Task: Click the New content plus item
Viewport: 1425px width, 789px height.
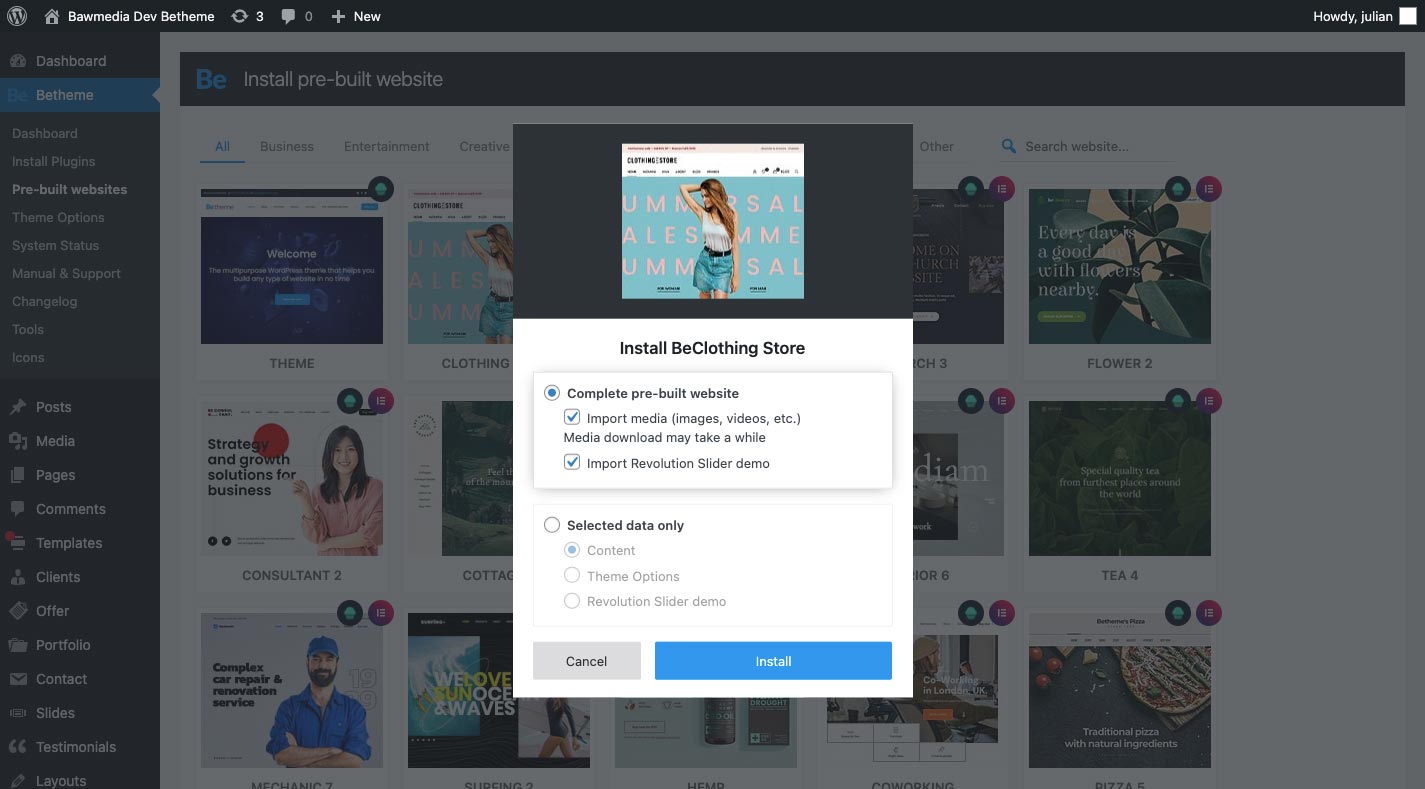Action: tap(356, 16)
